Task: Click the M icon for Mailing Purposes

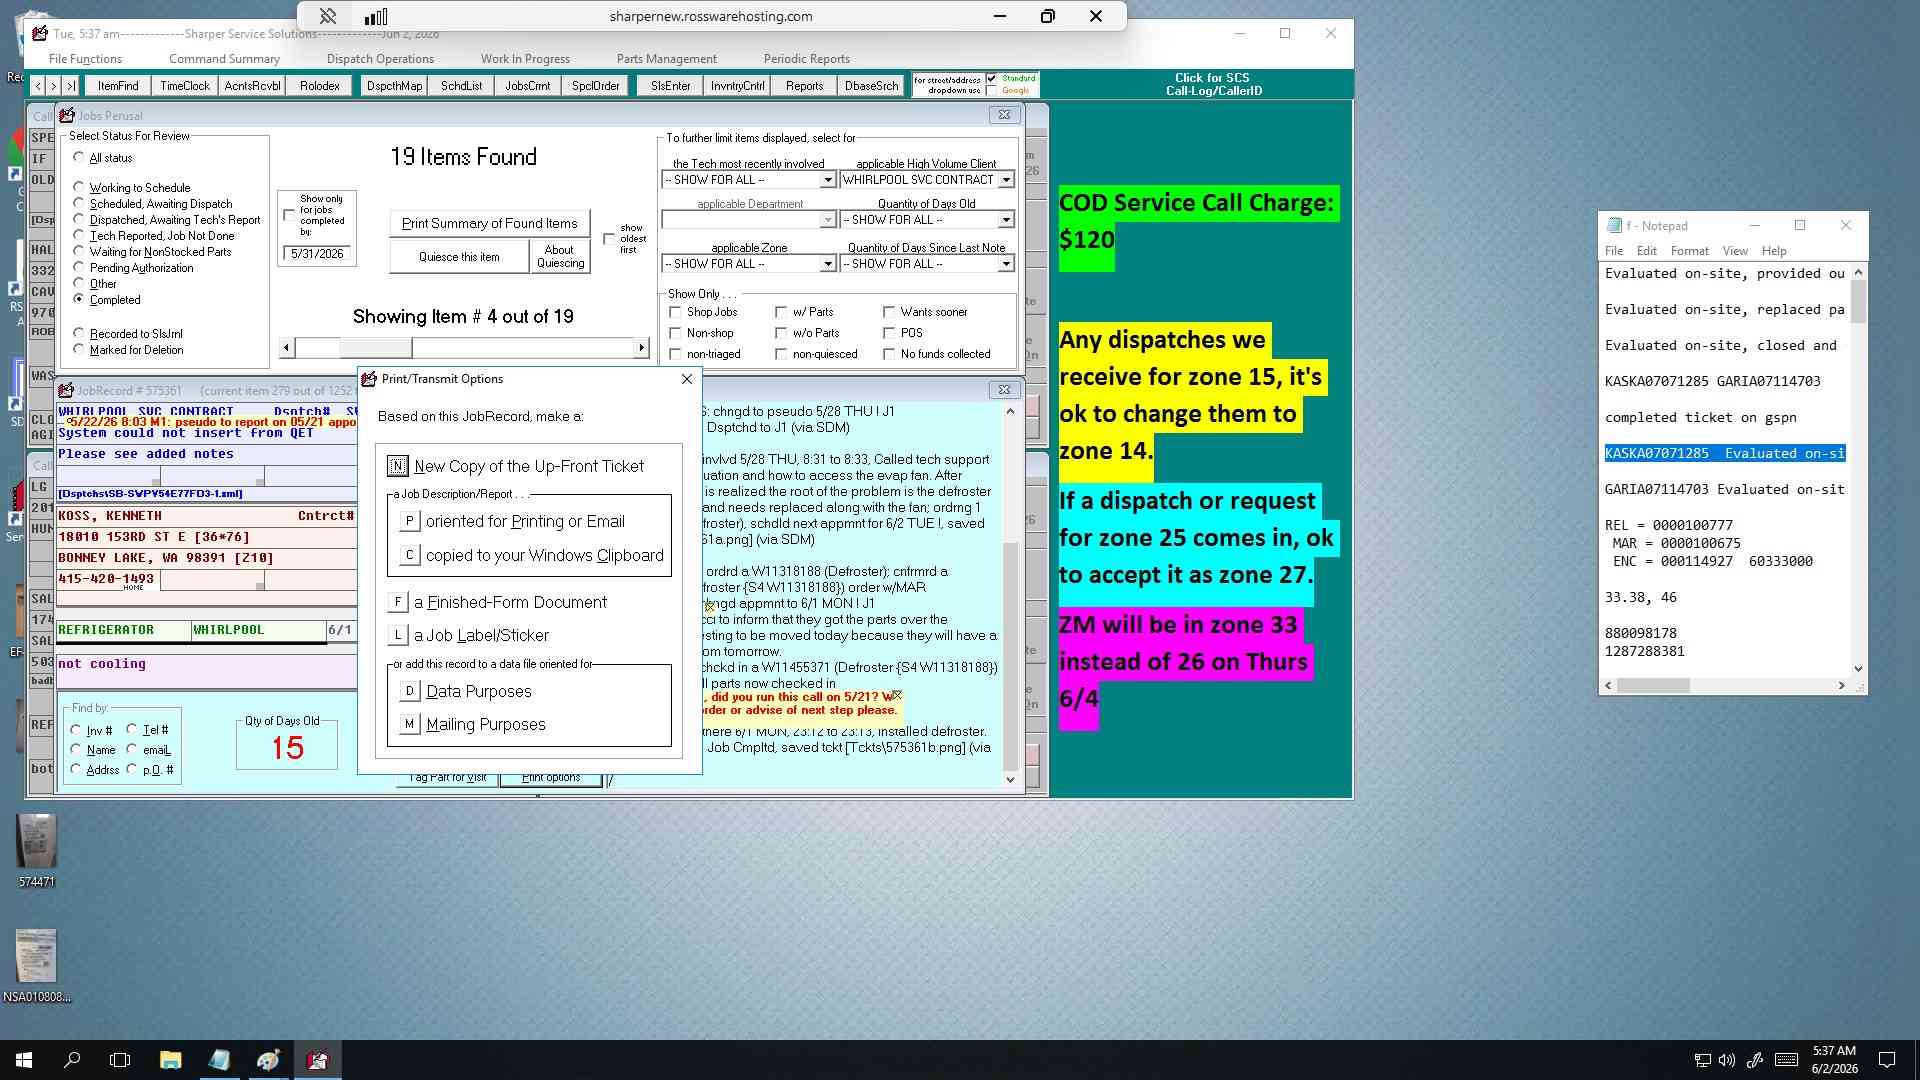Action: tap(409, 724)
